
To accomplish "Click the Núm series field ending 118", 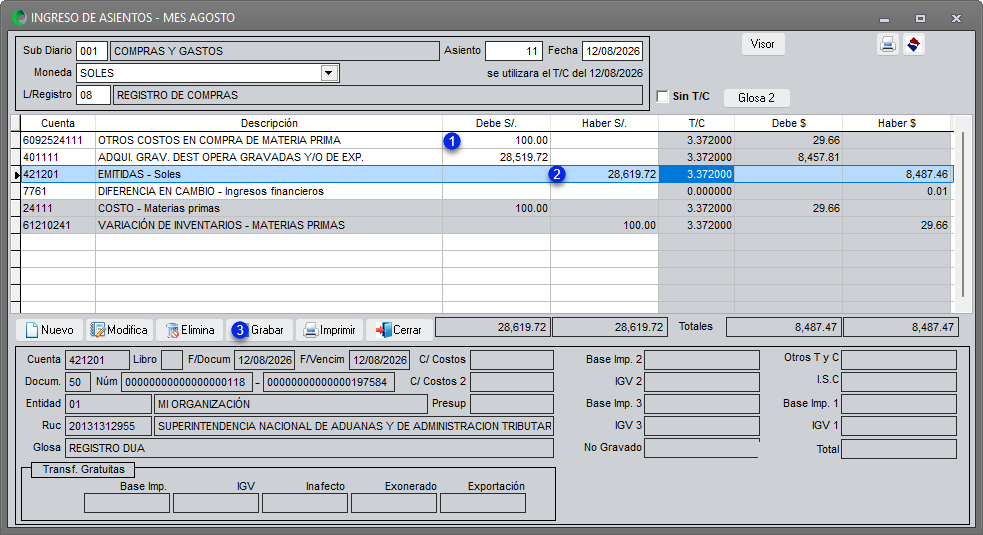I will (x=187, y=382).
